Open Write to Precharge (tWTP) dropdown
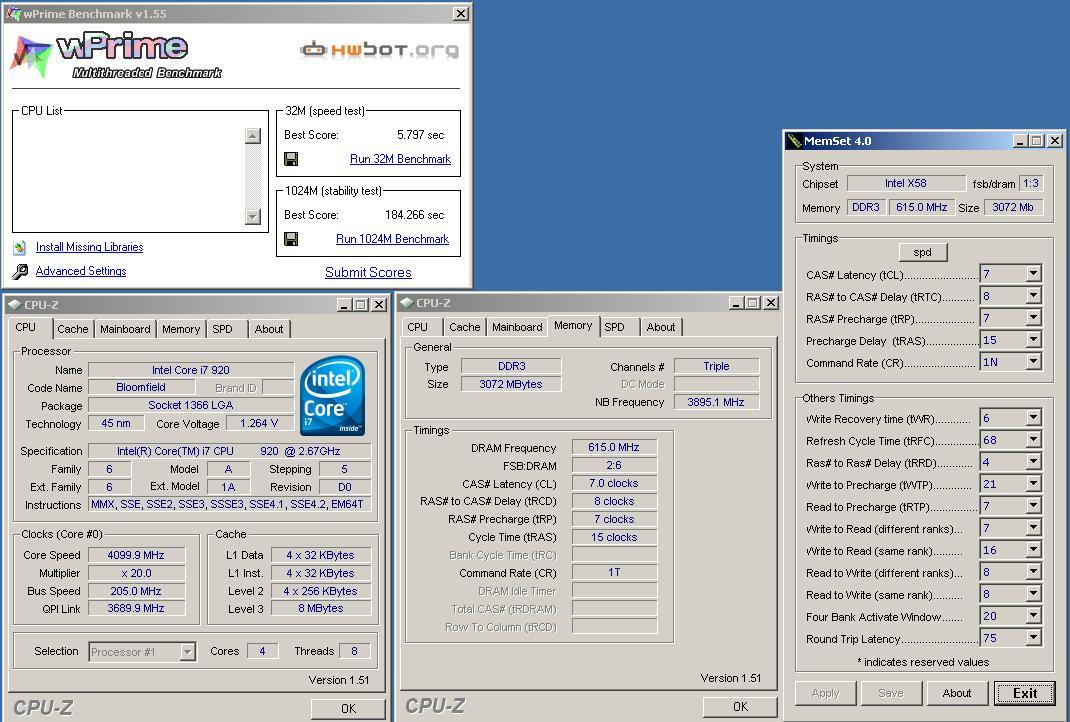Screen dimensions: 1070x722 point(1033,484)
